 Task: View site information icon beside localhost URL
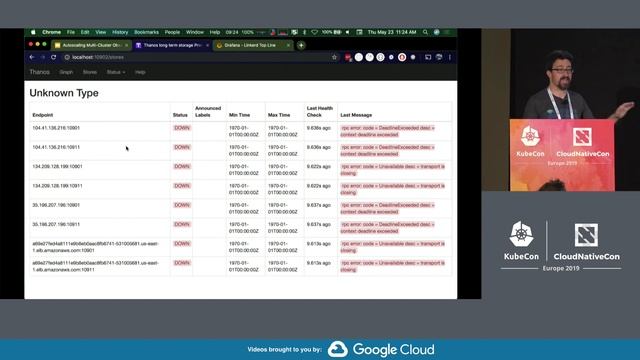click(67, 57)
